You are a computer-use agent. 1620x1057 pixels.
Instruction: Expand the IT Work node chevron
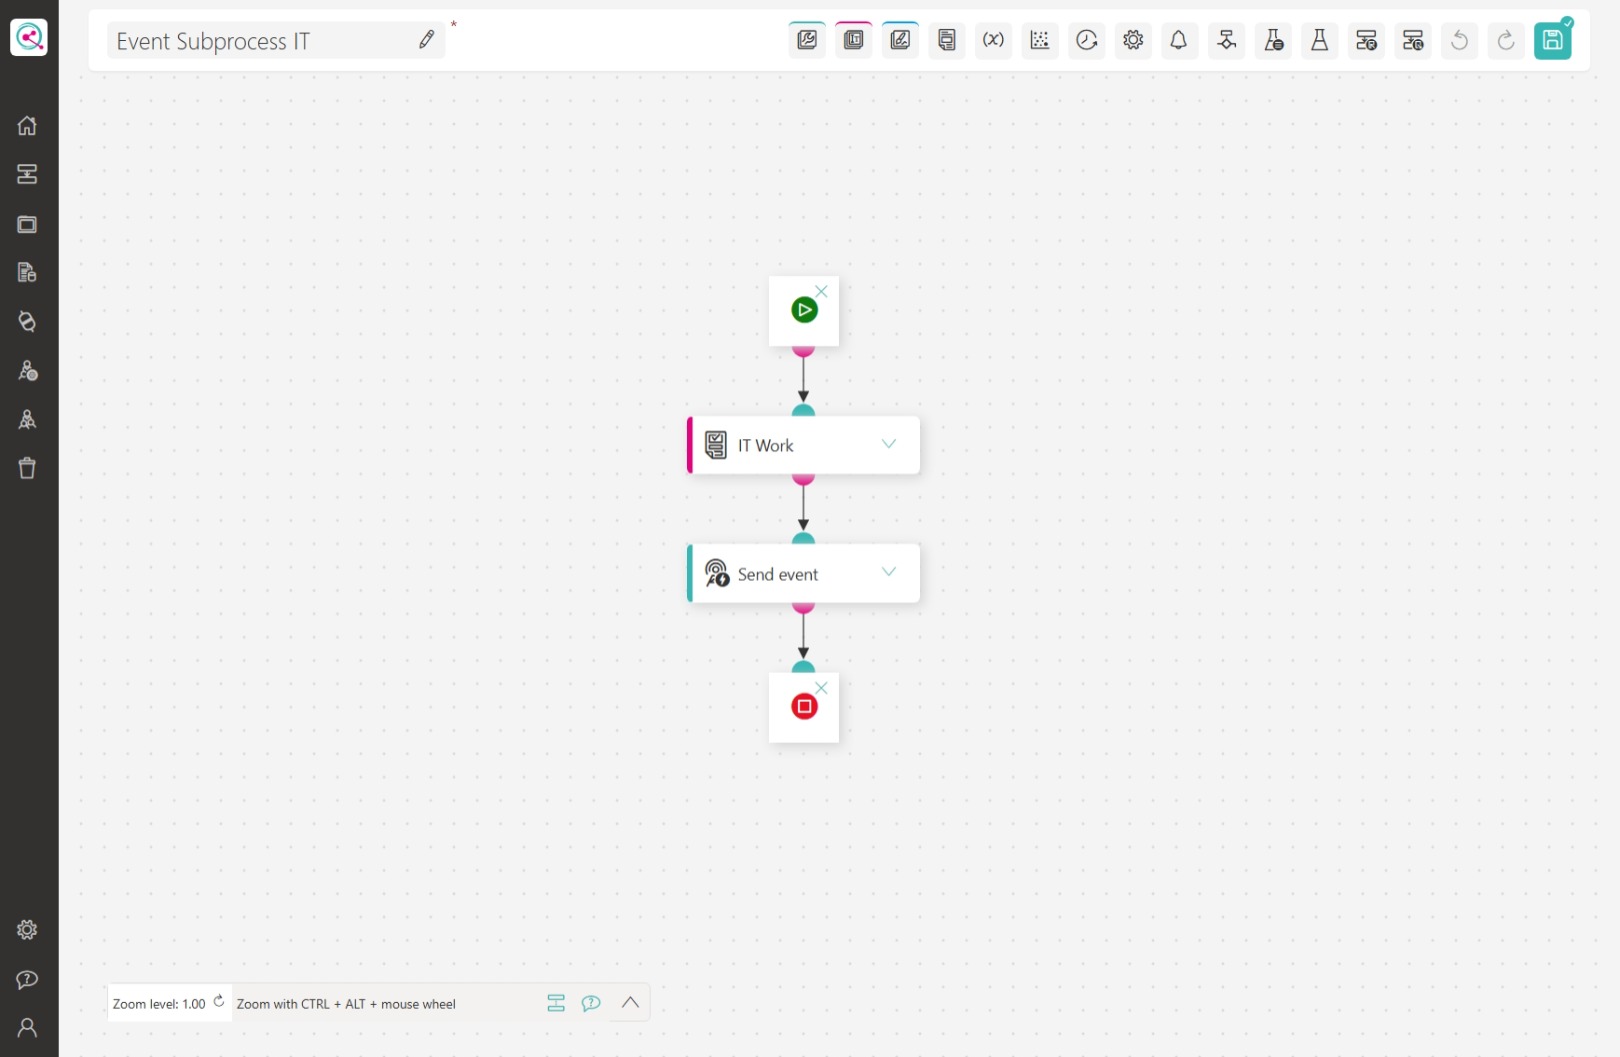click(888, 444)
